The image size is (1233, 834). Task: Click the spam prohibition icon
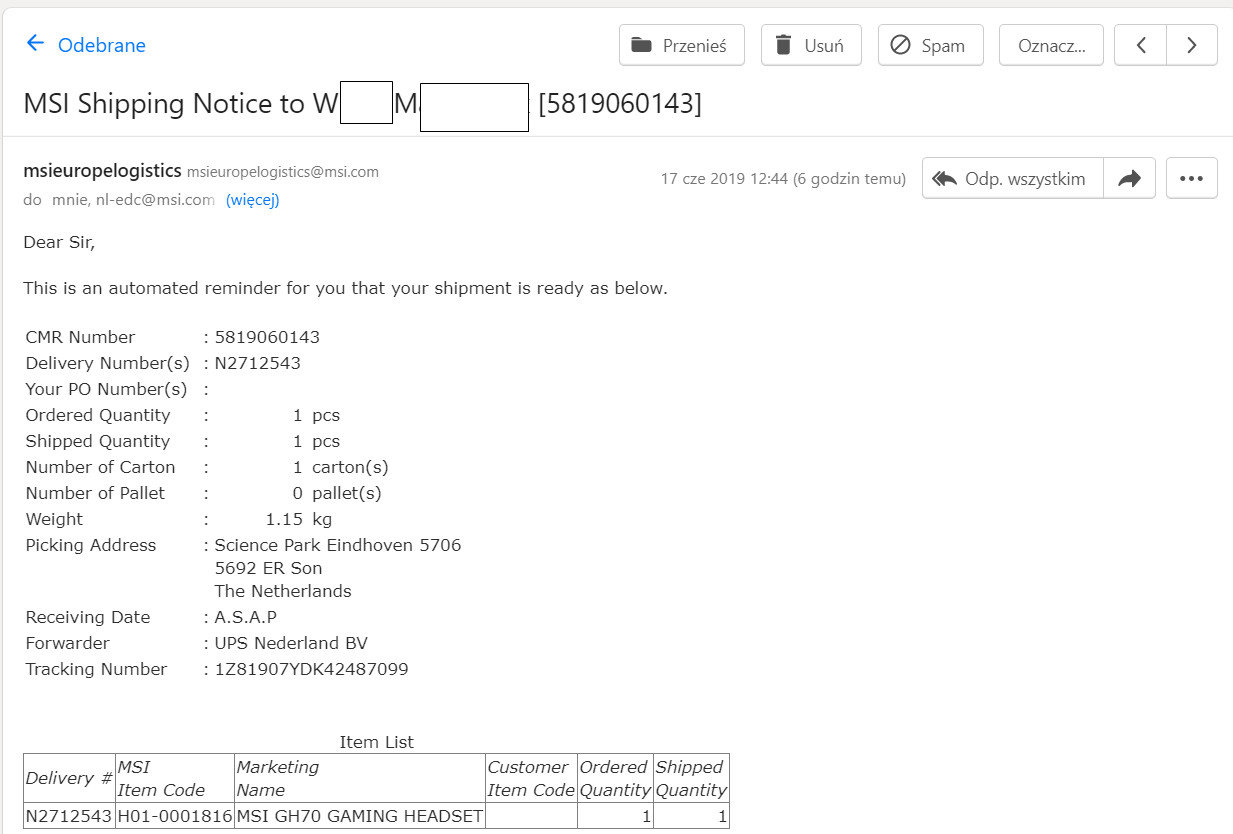pyautogui.click(x=900, y=45)
